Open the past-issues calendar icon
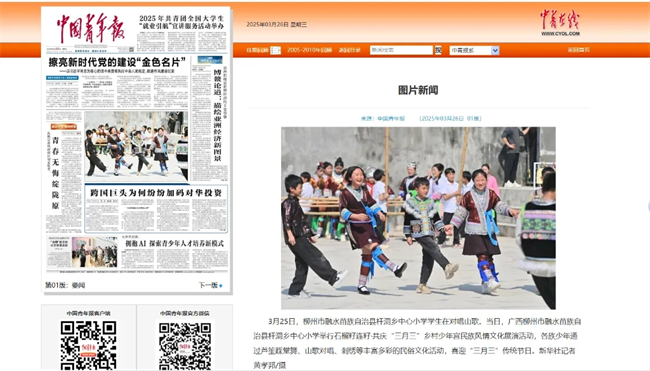Image resolution: width=650 pixels, height=371 pixels. tap(275, 50)
